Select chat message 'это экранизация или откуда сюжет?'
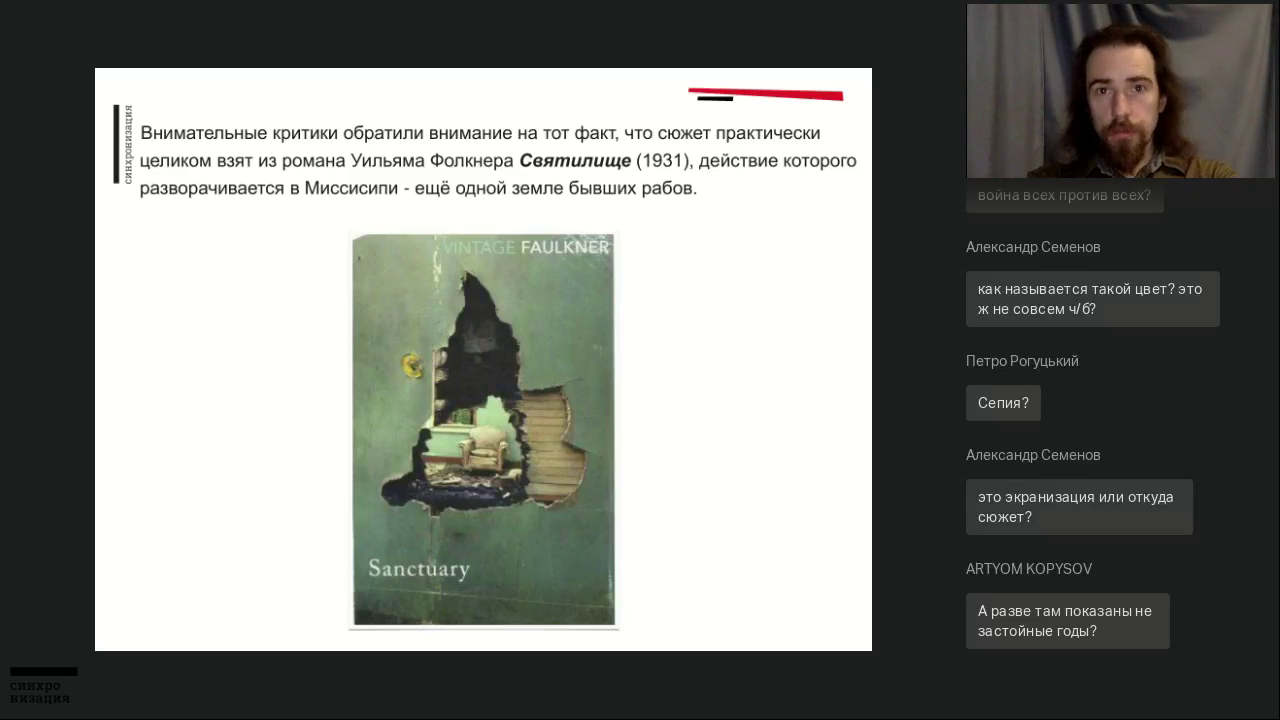Image resolution: width=1280 pixels, height=720 pixels. [x=1079, y=507]
